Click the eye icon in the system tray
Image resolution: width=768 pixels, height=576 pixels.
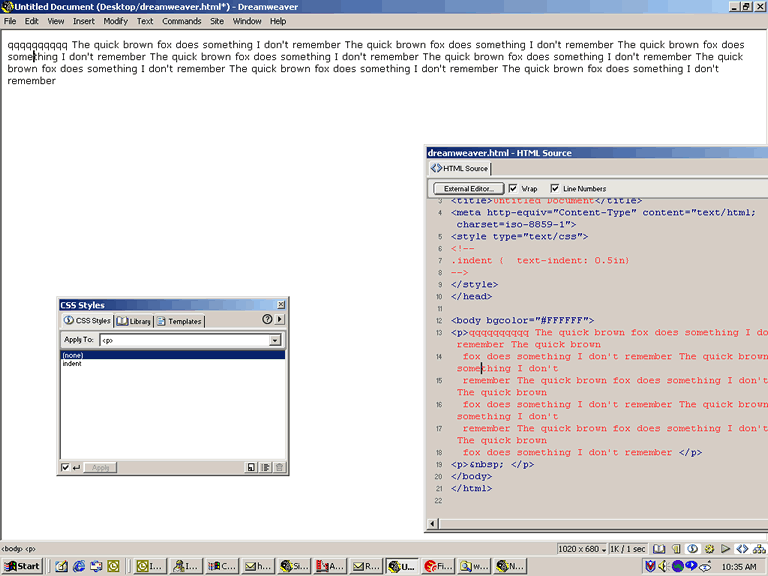tap(705, 566)
